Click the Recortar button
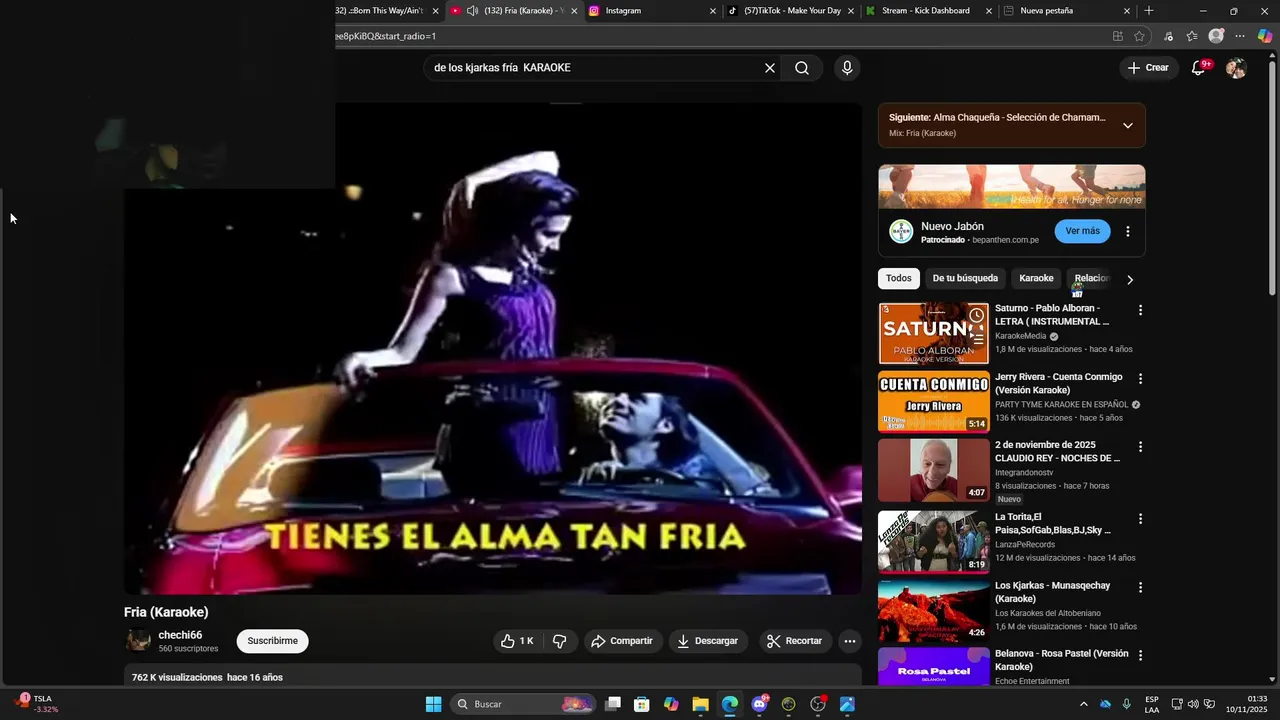 794,641
